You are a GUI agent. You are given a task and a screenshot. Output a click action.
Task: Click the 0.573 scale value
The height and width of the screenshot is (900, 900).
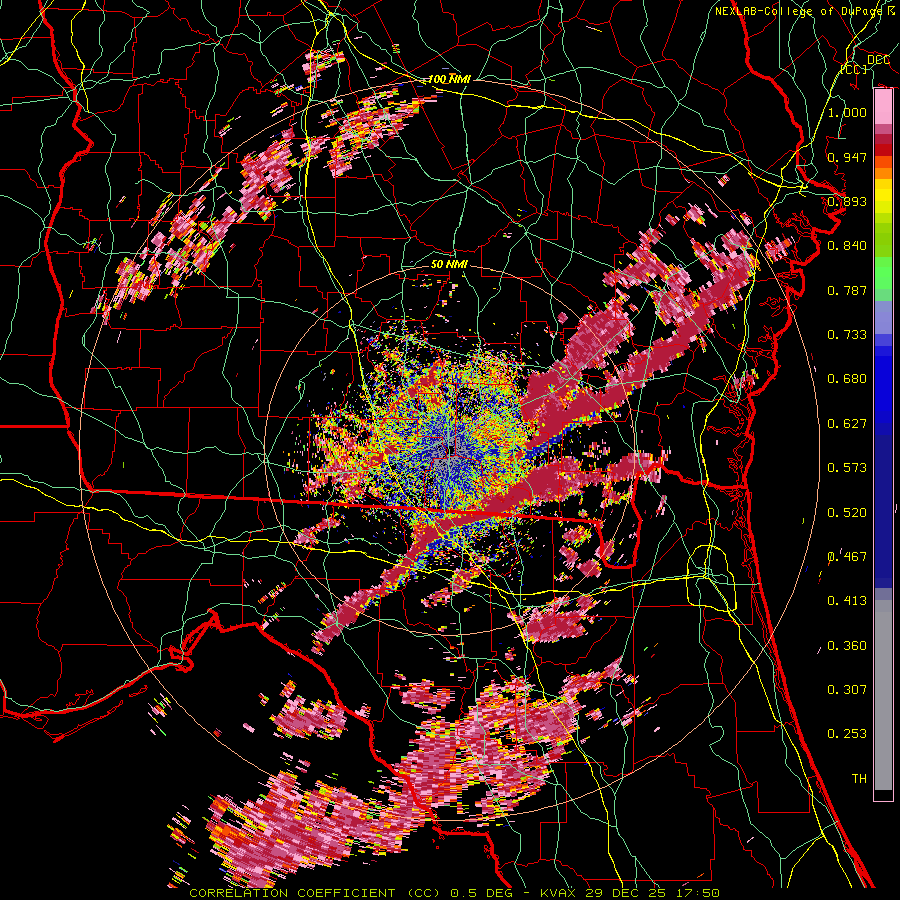pos(847,468)
